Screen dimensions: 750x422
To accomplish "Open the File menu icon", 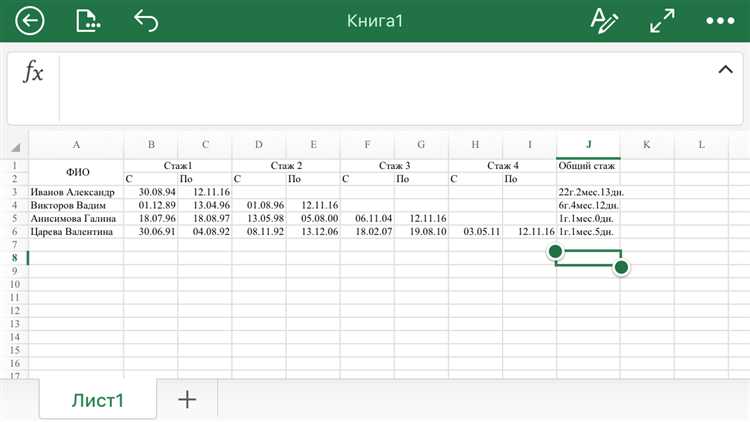I will (89, 21).
